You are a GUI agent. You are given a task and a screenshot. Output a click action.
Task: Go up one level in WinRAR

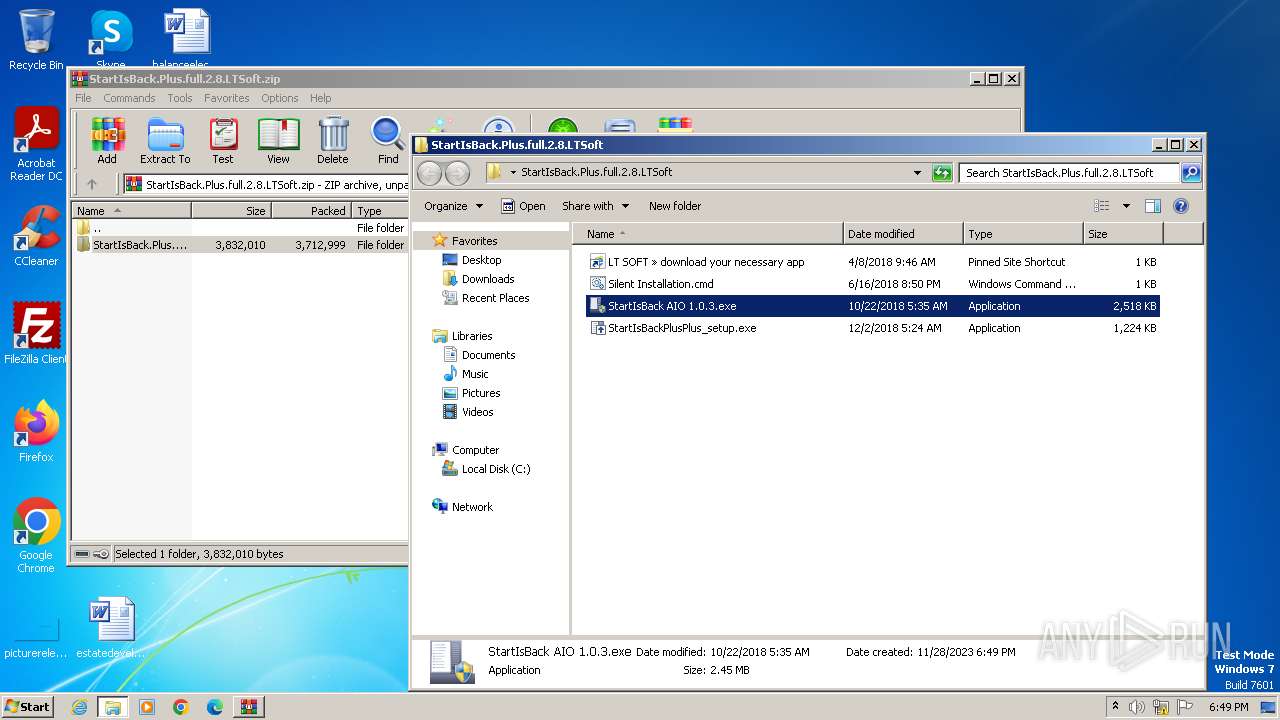pos(92,184)
